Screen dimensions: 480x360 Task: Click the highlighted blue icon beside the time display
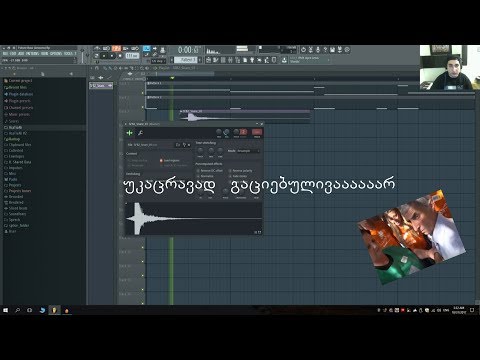point(146,49)
